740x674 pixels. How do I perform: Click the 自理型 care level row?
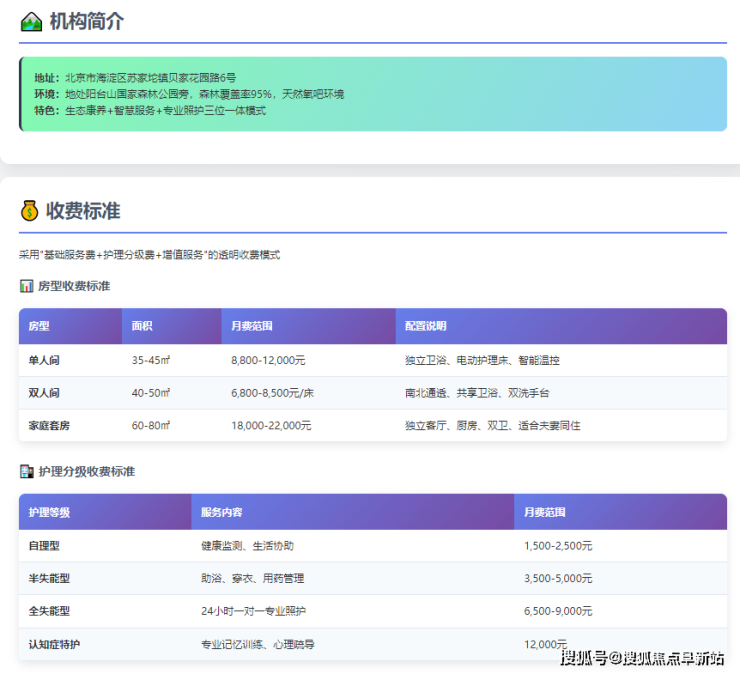pos(44,546)
